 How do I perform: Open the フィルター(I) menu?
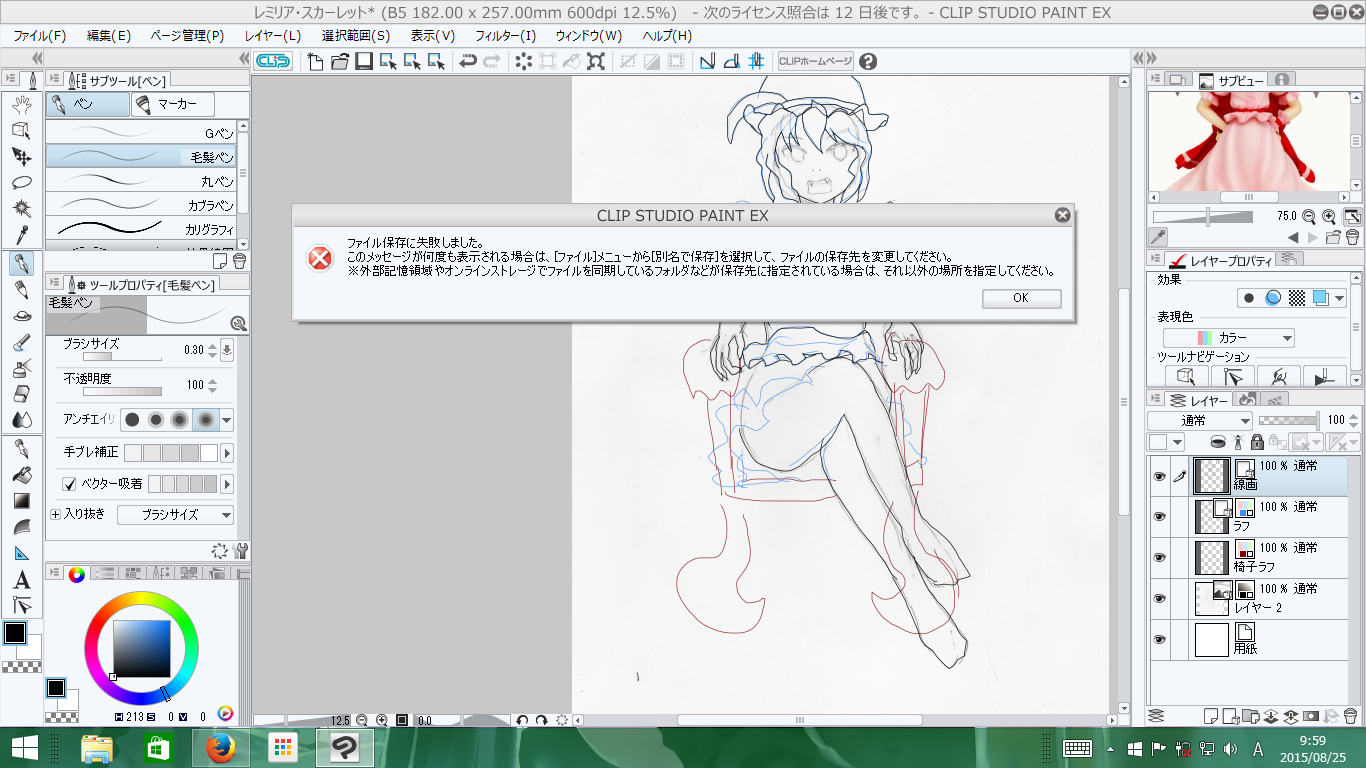click(505, 35)
